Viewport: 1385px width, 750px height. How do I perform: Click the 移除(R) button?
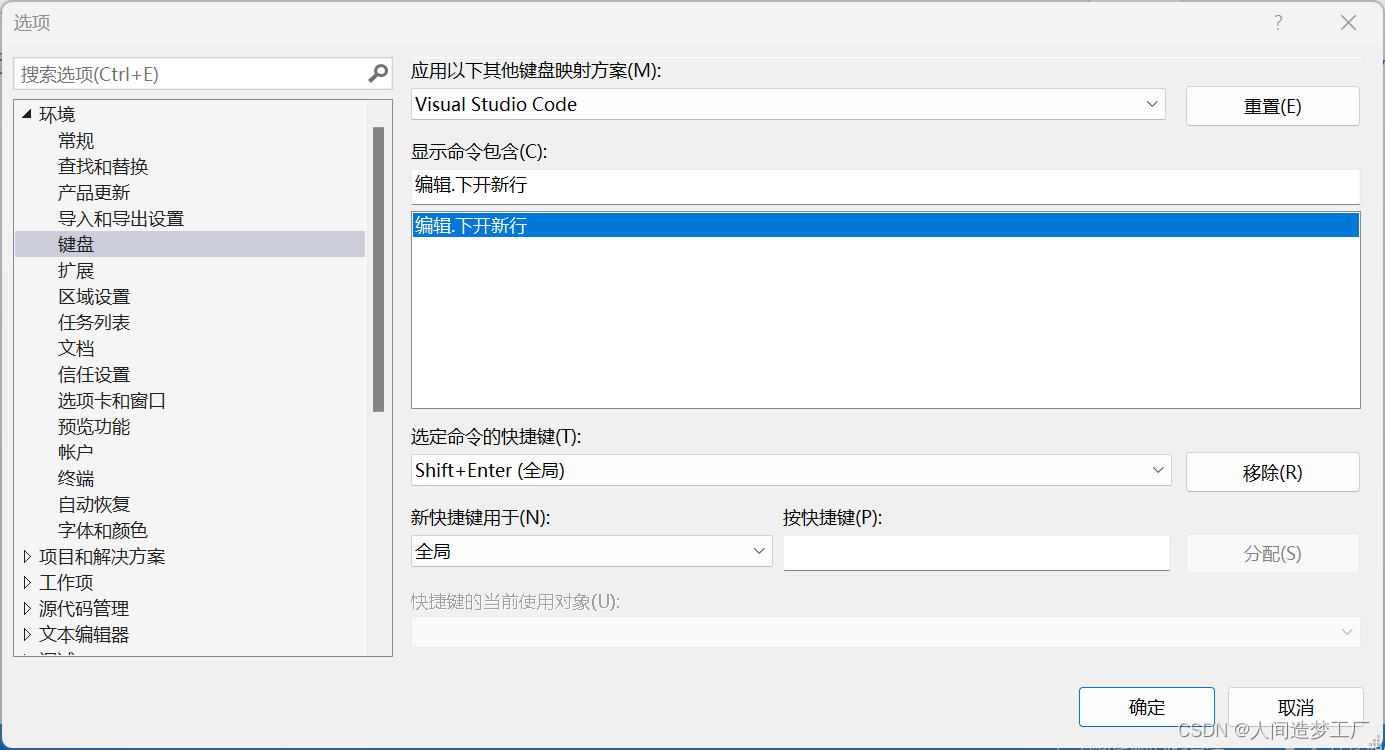[x=1272, y=472]
